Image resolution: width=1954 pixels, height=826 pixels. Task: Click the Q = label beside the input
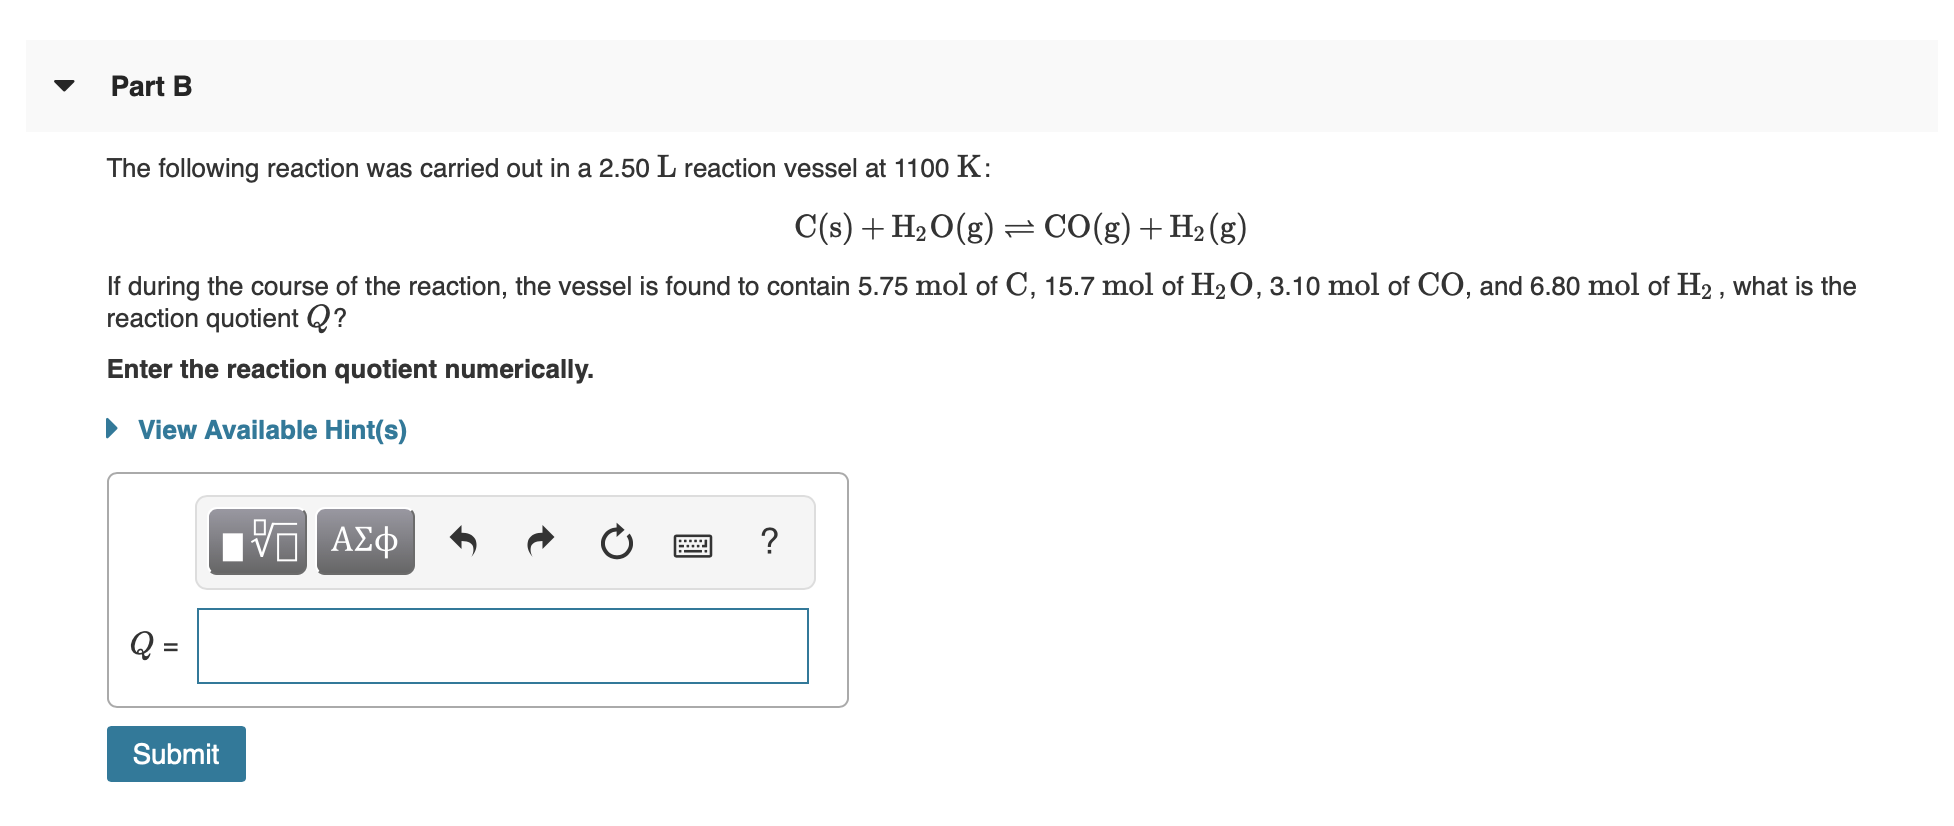(x=154, y=645)
